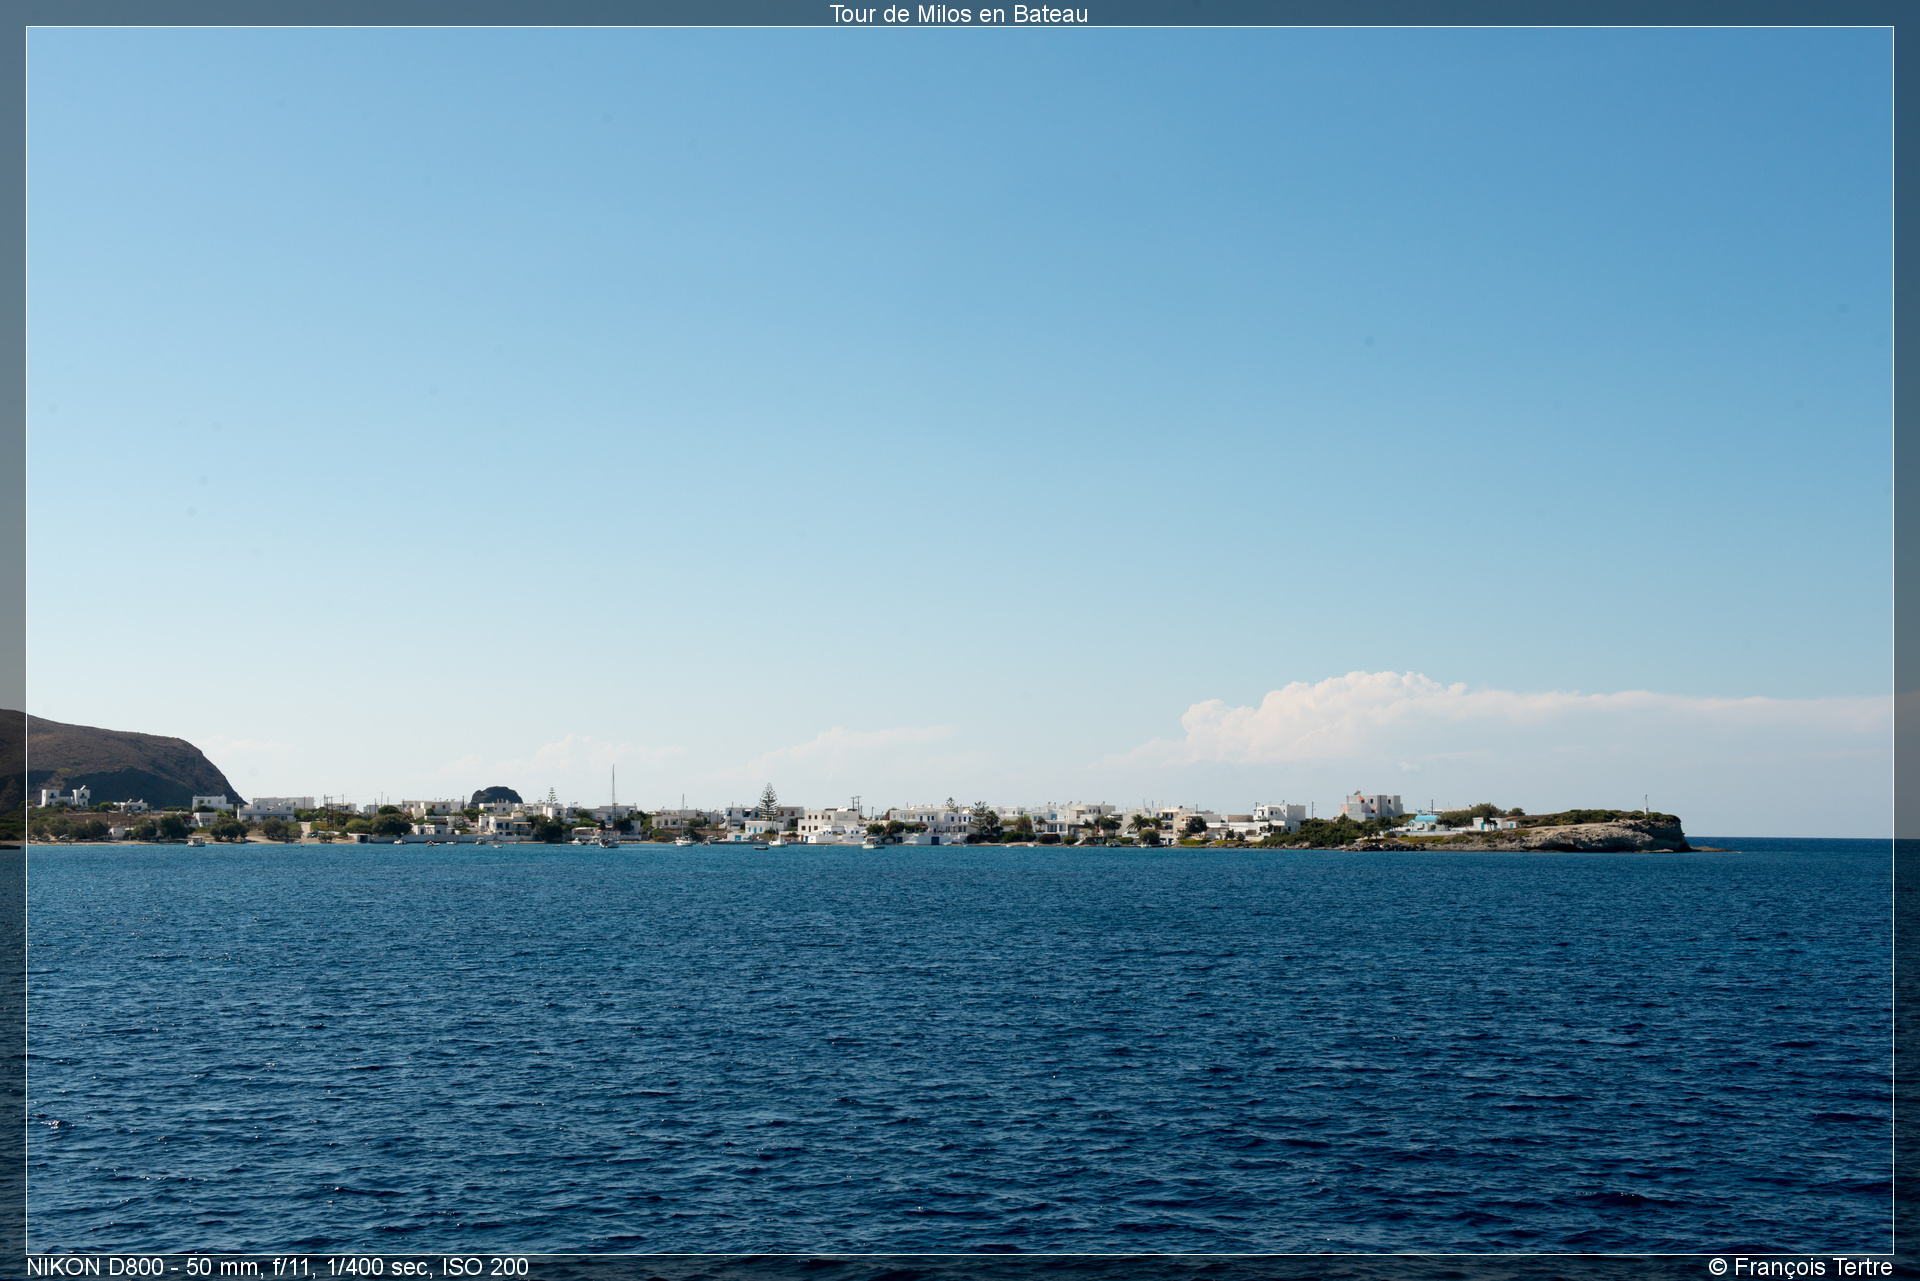Click the main seaside village photo
The image size is (1920, 1281).
(959, 640)
